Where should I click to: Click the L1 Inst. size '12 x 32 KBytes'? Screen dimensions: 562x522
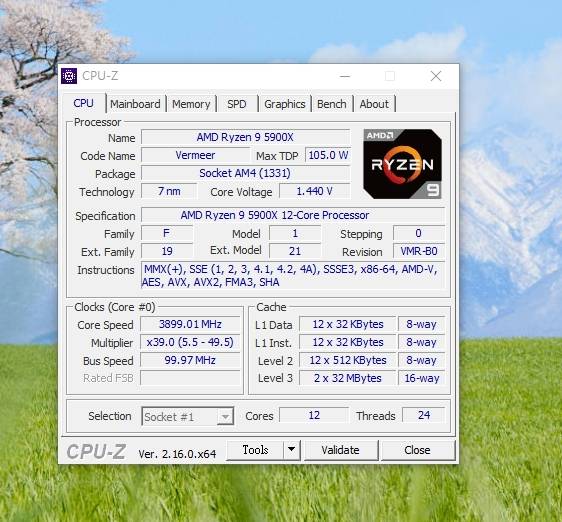coord(348,342)
